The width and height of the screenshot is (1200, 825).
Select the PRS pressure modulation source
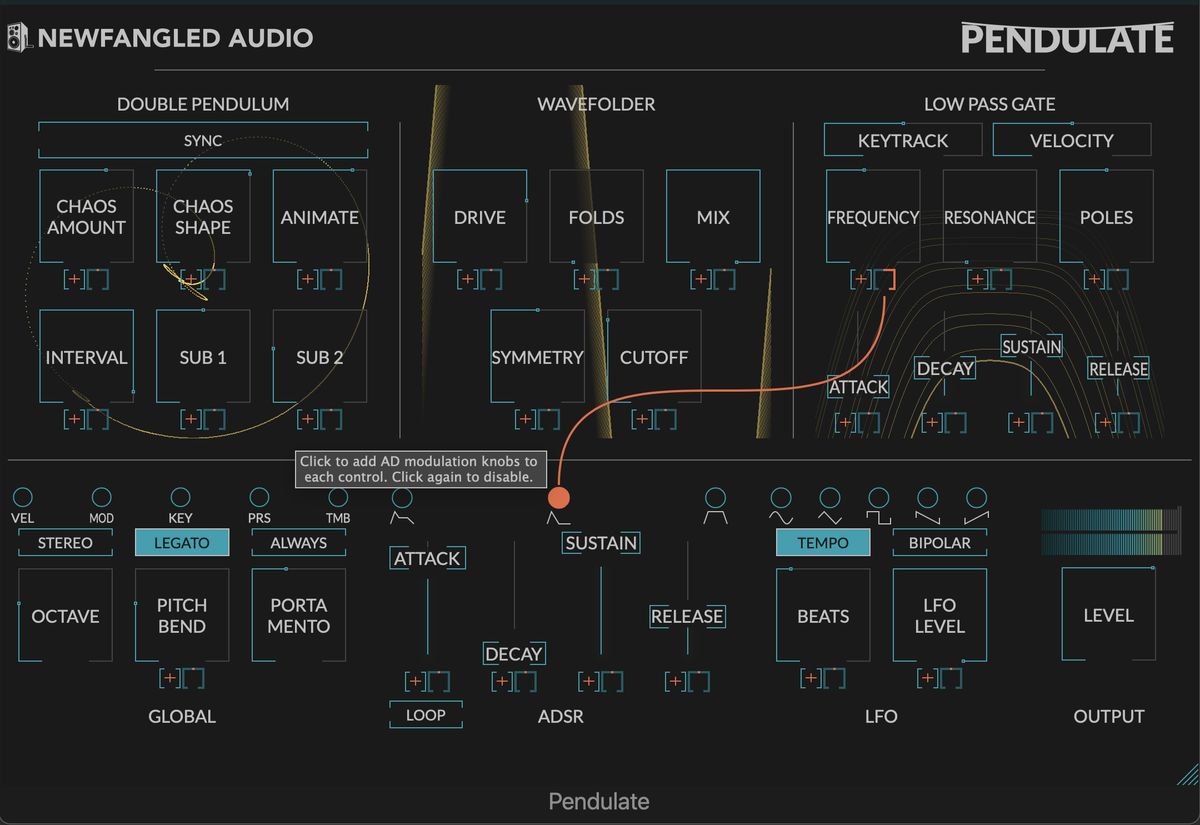[x=259, y=497]
